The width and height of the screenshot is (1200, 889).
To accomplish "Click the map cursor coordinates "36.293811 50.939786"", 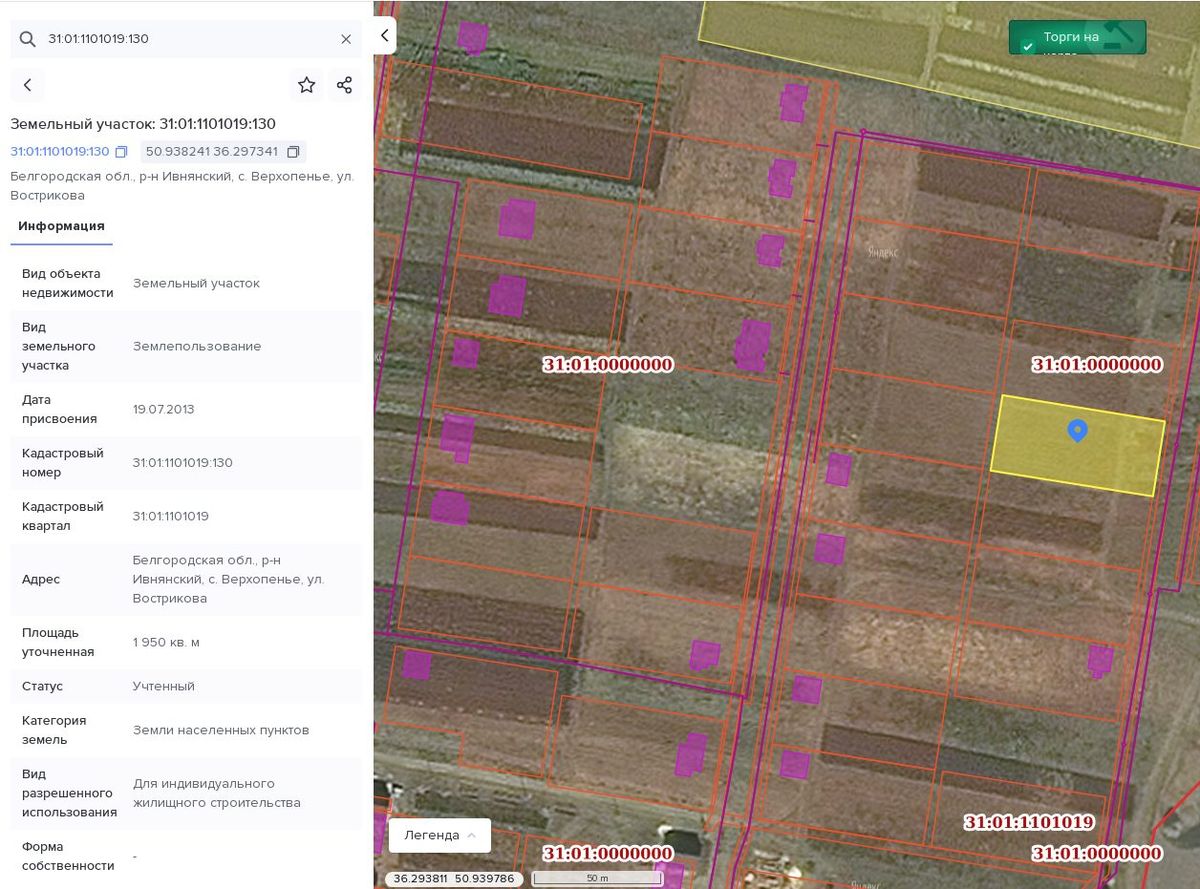I will click(454, 879).
